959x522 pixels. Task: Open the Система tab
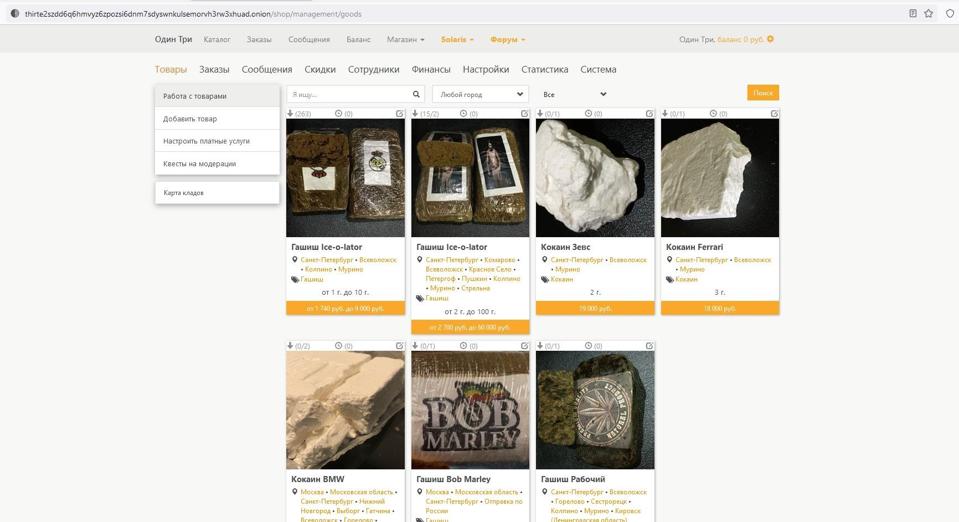(598, 69)
